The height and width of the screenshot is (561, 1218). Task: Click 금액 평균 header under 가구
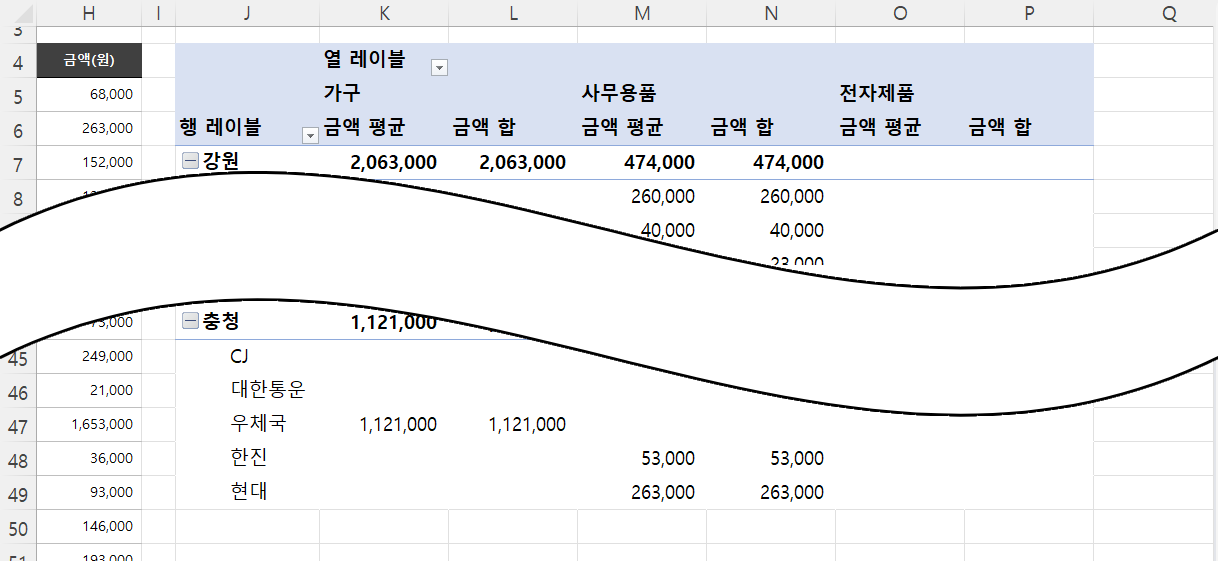click(364, 128)
